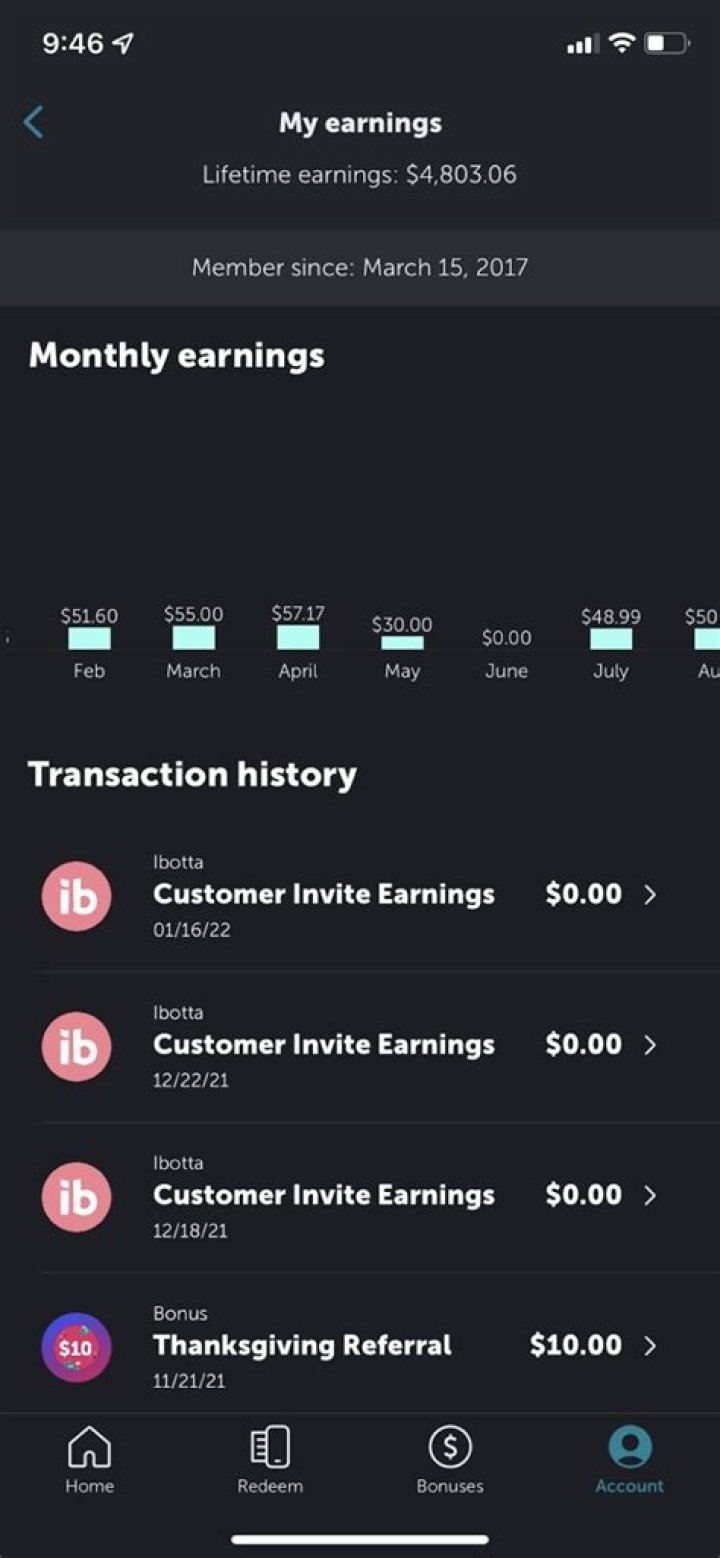Open the Home tab
720x1558 pixels.
pyautogui.click(x=89, y=1460)
